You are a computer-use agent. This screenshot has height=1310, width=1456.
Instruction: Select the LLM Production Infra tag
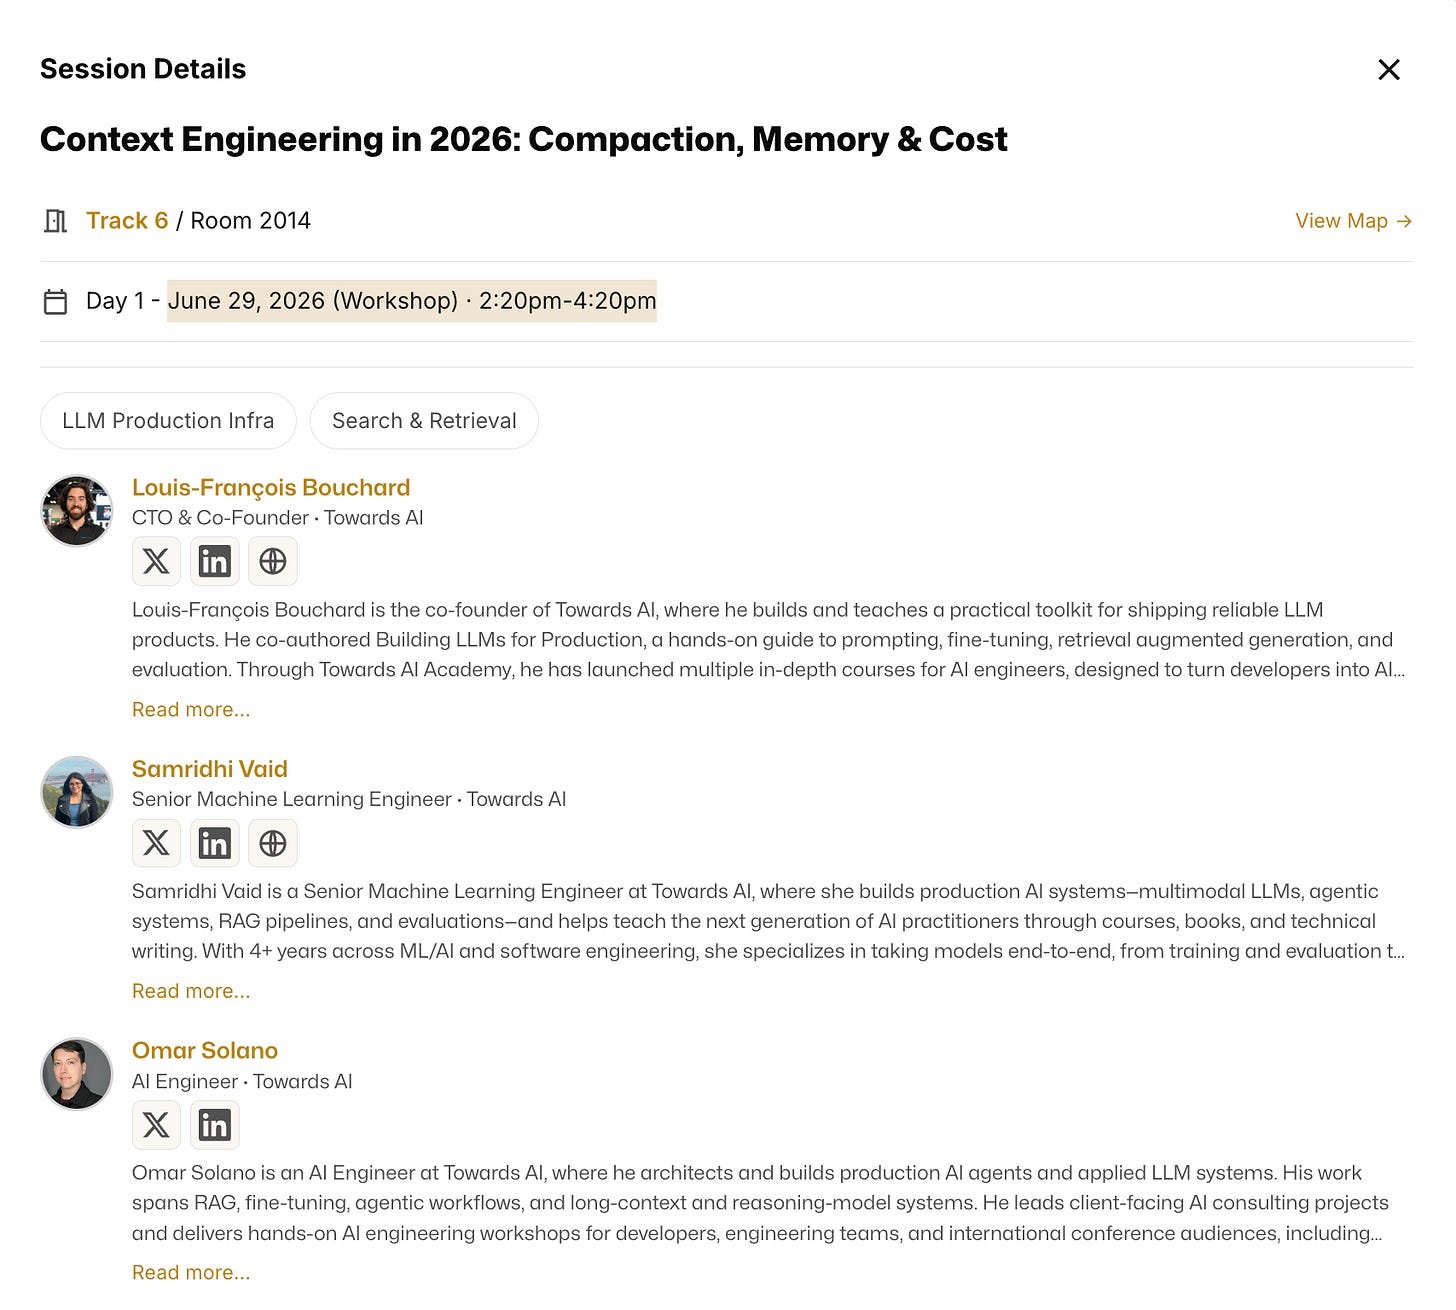[168, 421]
